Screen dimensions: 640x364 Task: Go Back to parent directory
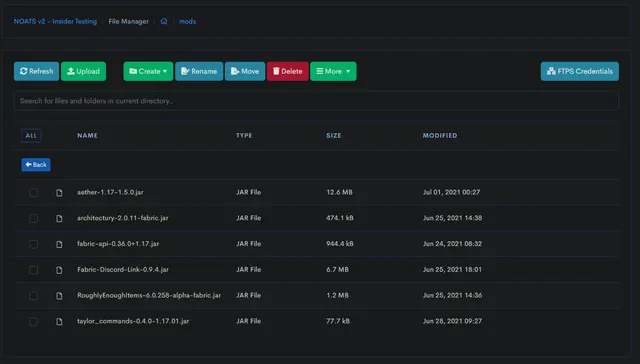36,164
